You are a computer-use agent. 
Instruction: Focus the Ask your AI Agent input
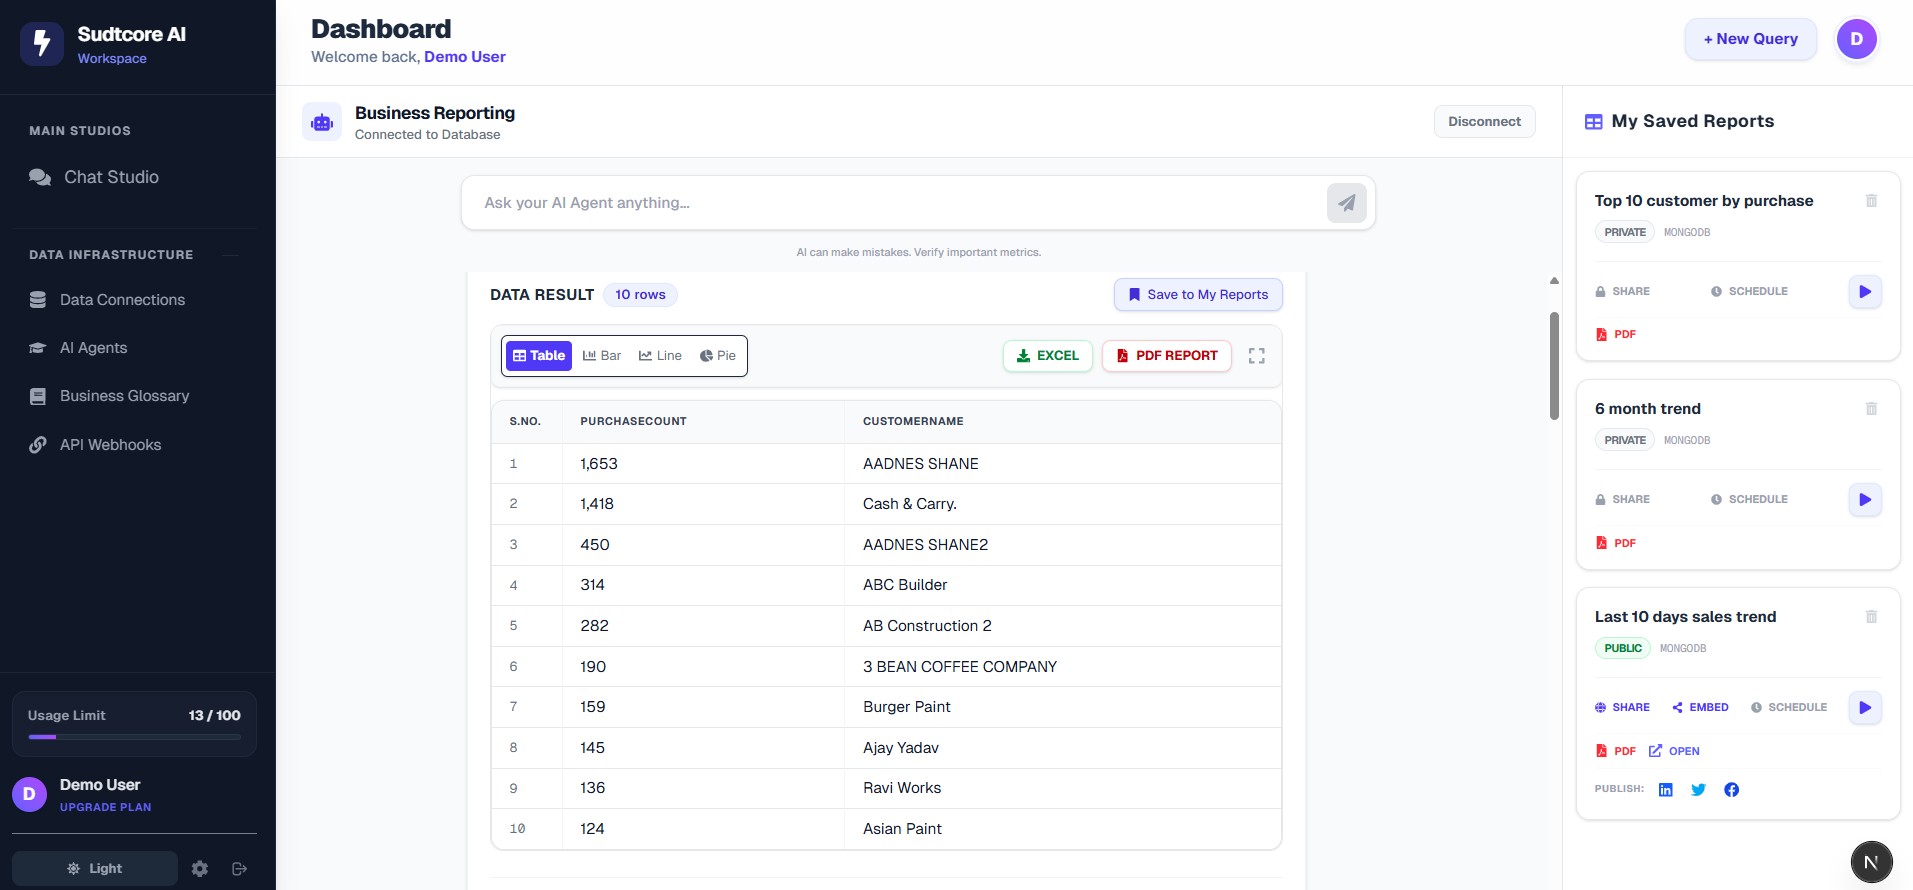pos(890,203)
